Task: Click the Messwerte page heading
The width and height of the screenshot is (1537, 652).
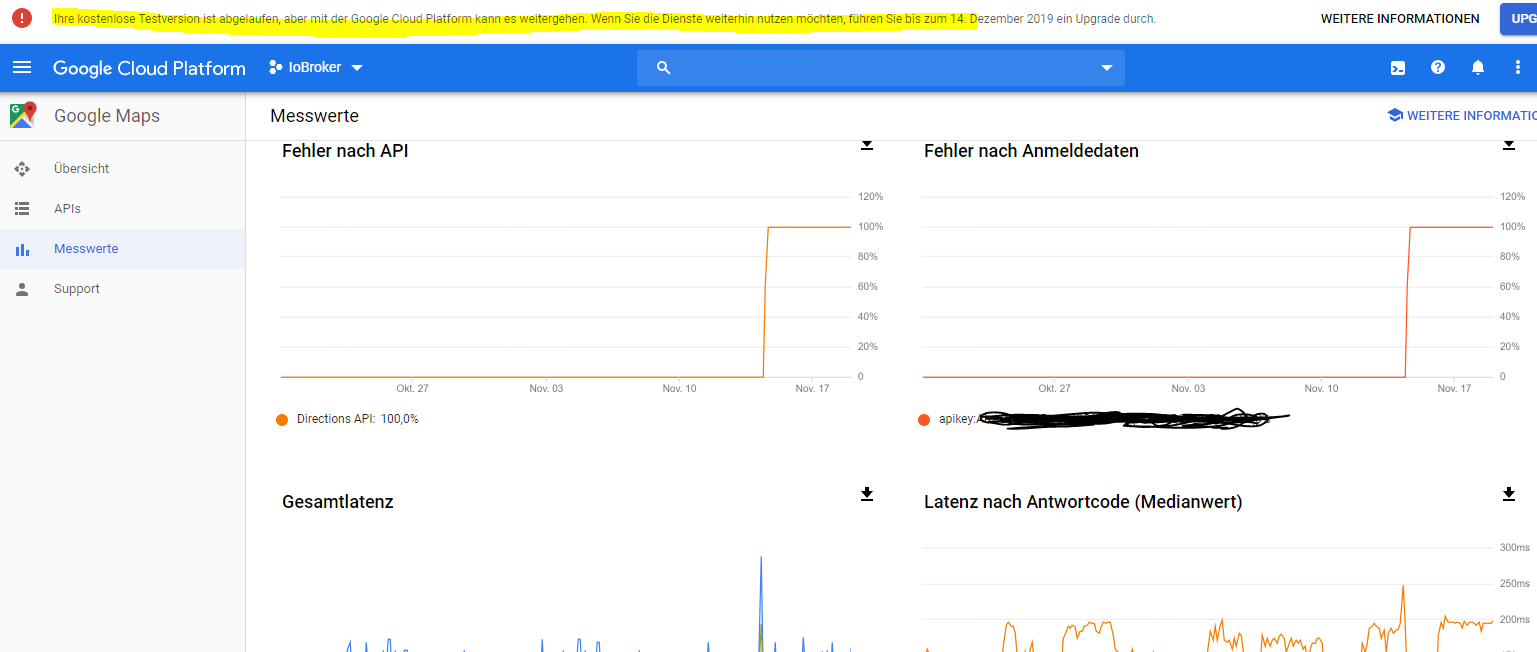Action: pyautogui.click(x=314, y=117)
